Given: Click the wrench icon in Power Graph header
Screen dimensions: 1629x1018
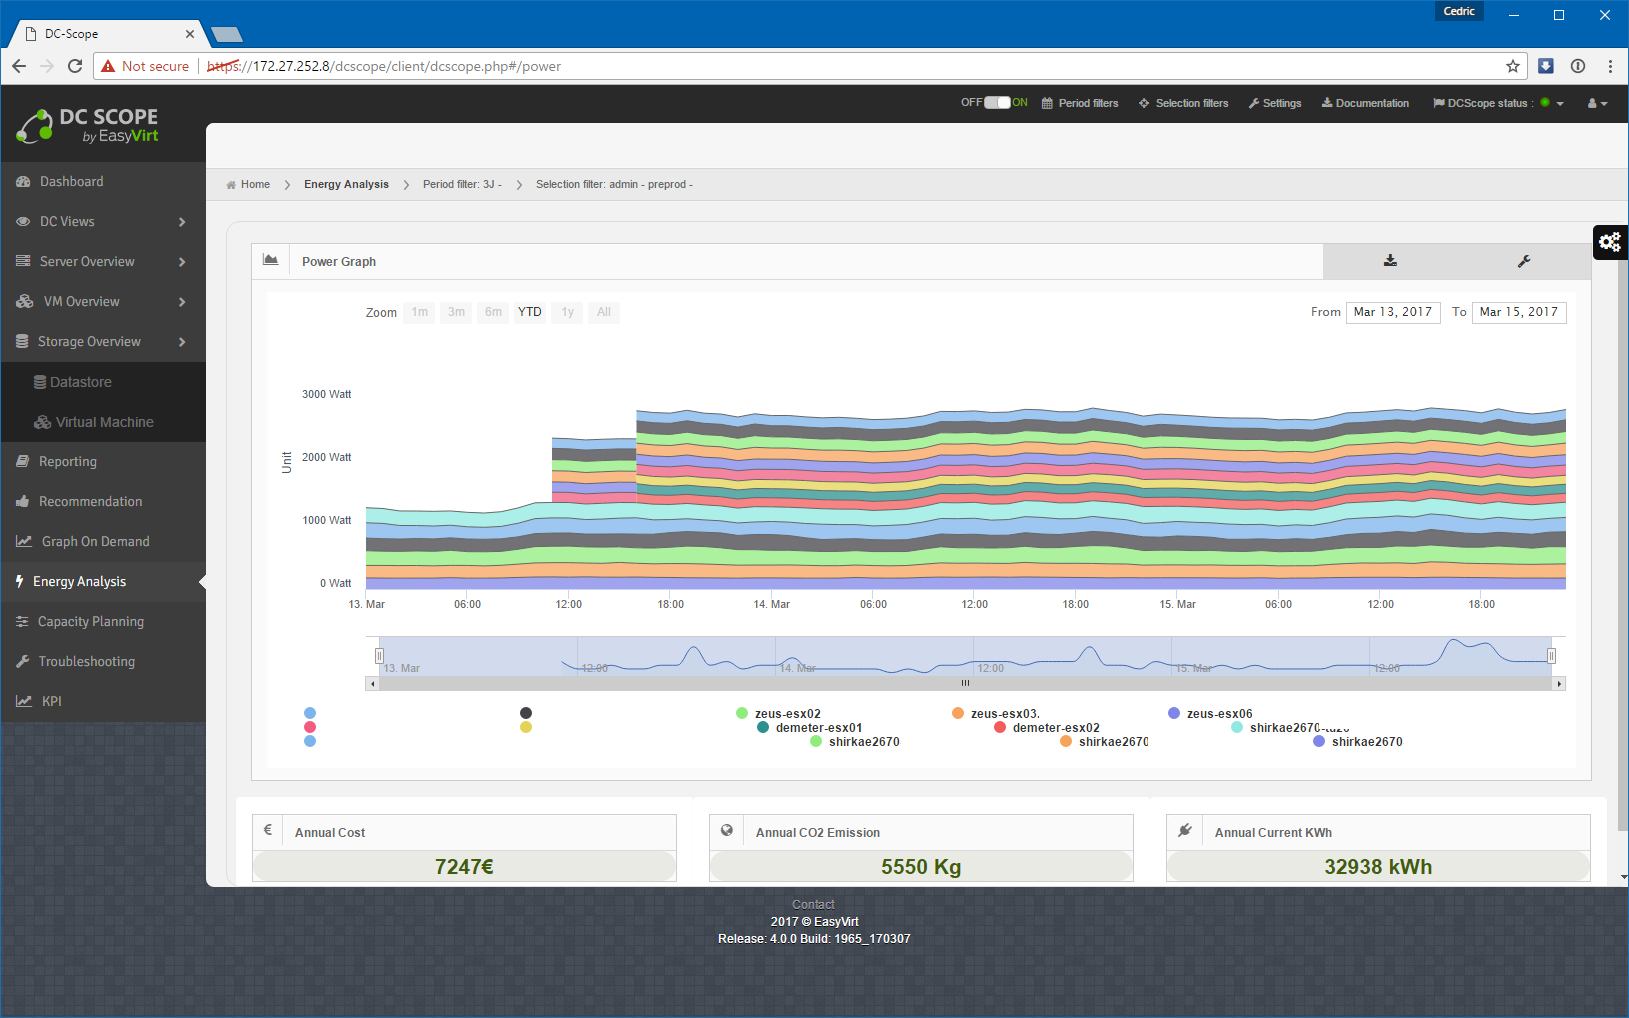Looking at the screenshot, I should 1524,261.
